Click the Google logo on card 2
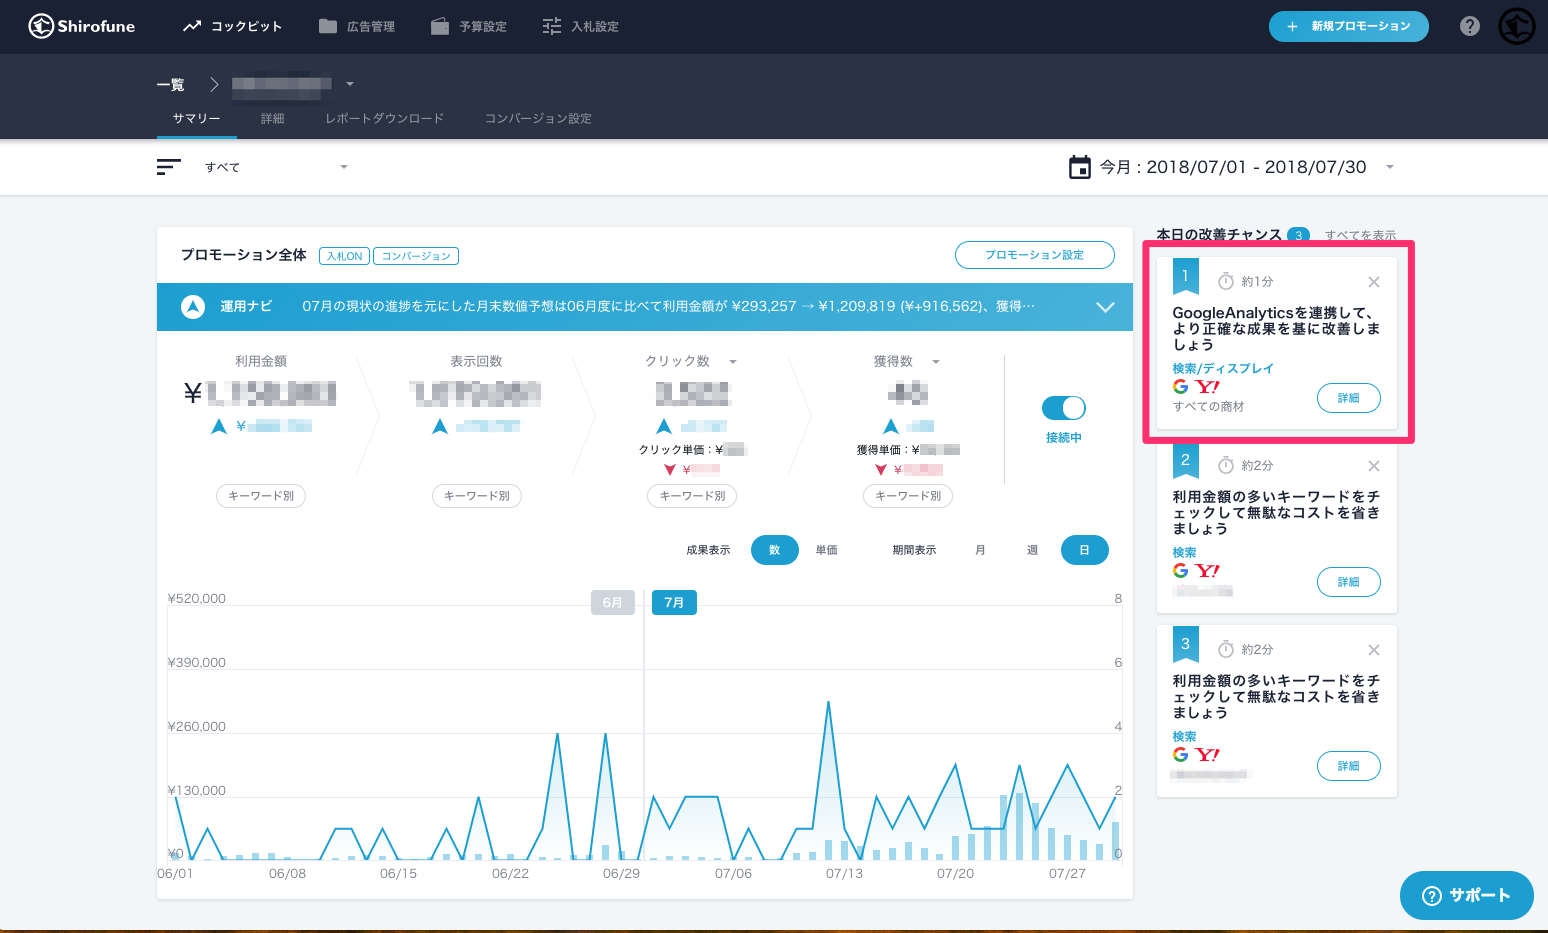 click(x=1181, y=571)
